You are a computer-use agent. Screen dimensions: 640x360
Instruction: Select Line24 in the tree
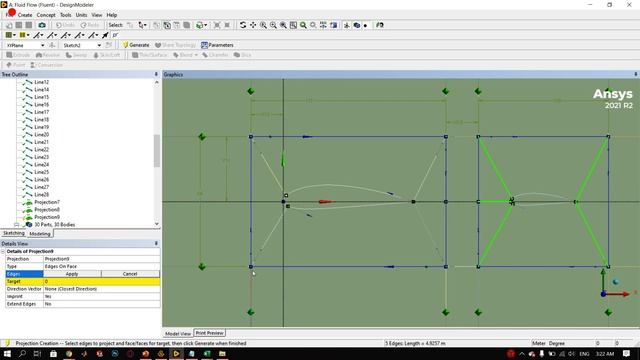42,164
